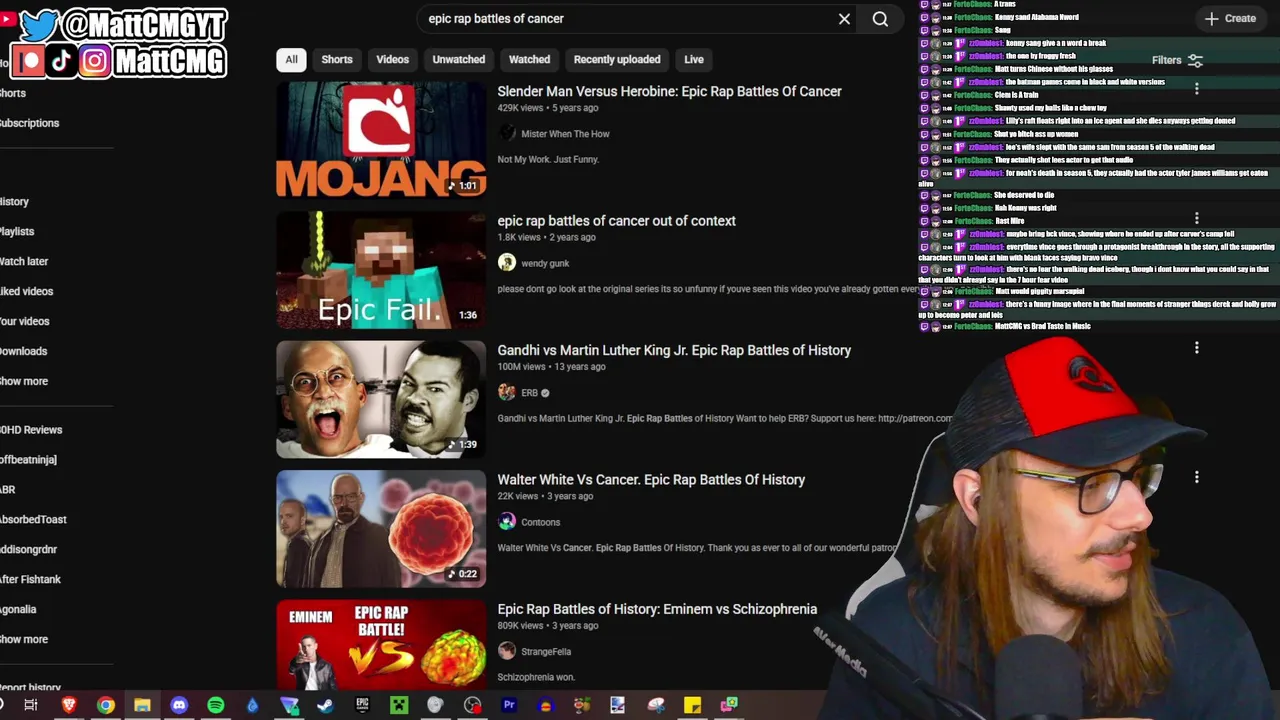Click the Mister When The How channel name
The height and width of the screenshot is (720, 1280).
tap(565, 134)
